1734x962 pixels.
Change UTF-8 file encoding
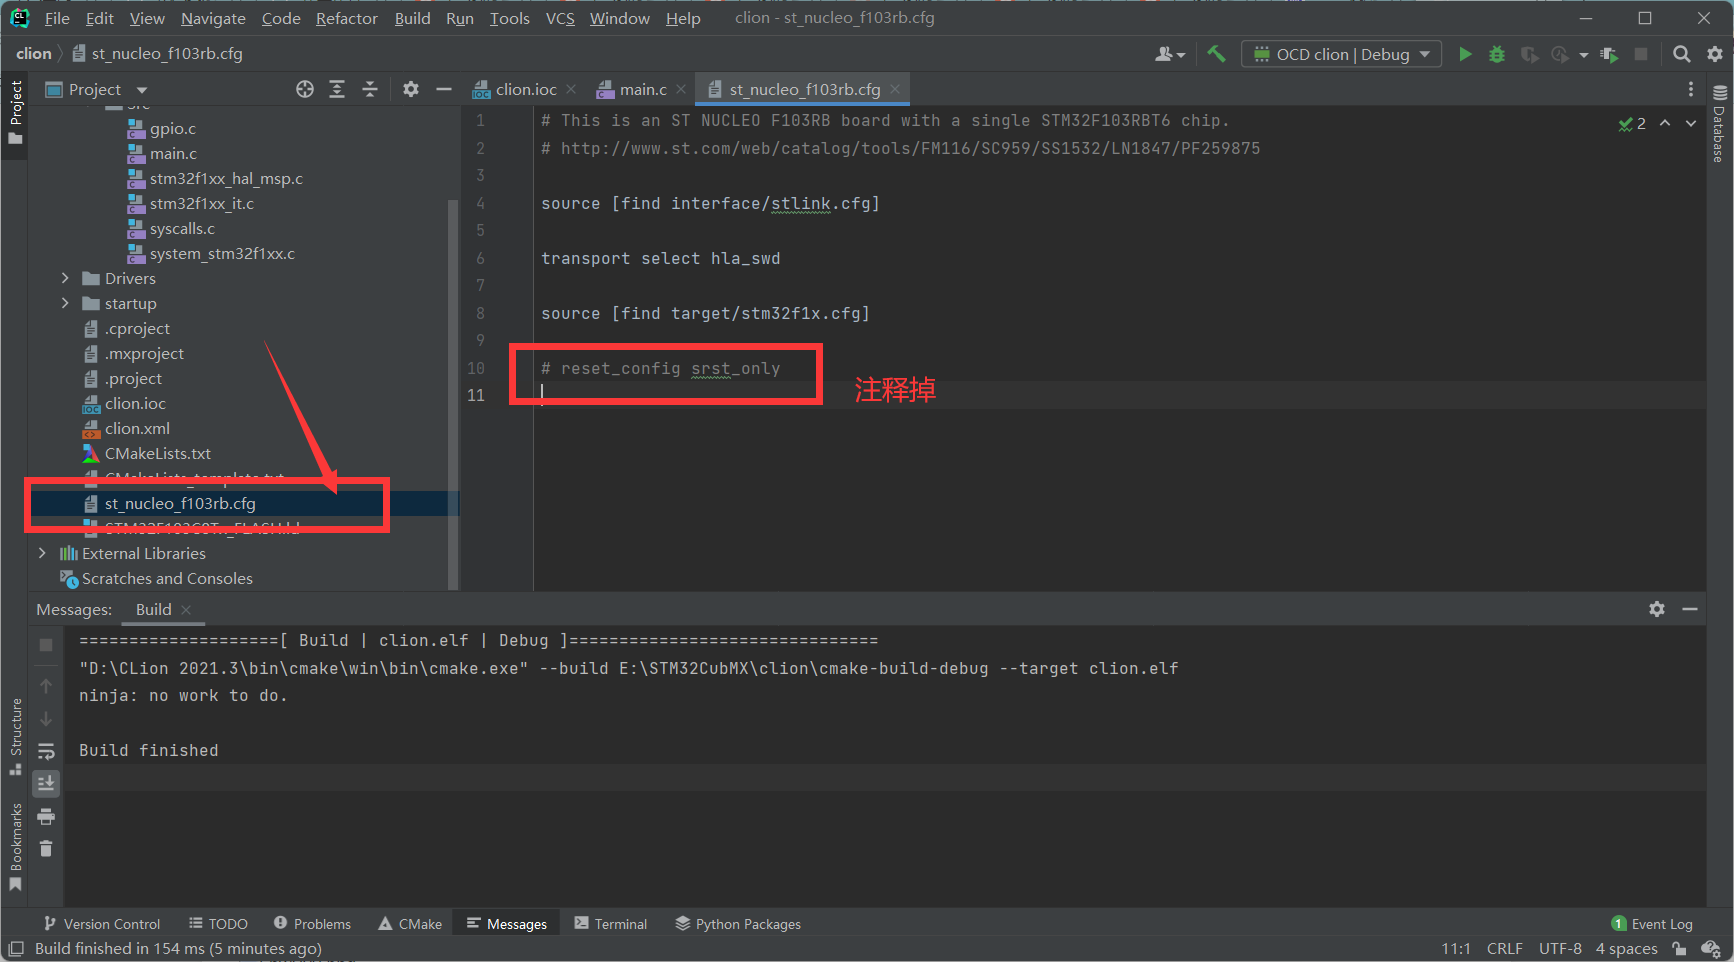(1560, 949)
